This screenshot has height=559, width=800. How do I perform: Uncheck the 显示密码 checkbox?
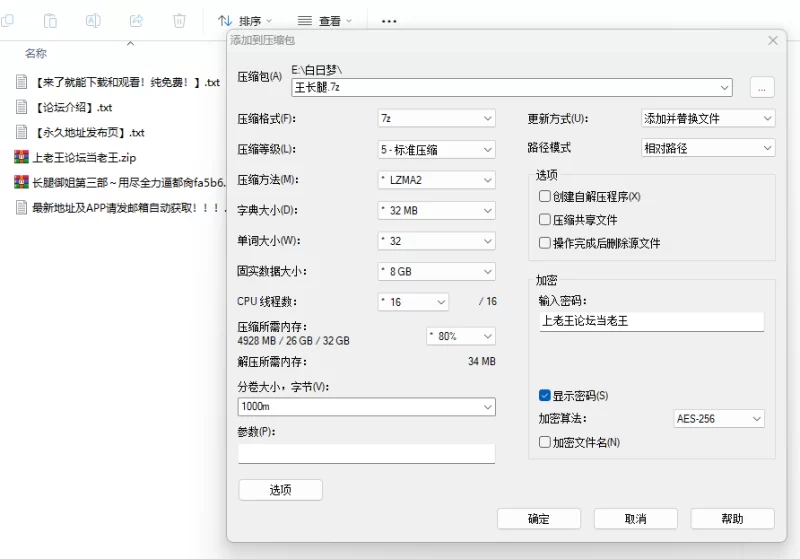(544, 395)
